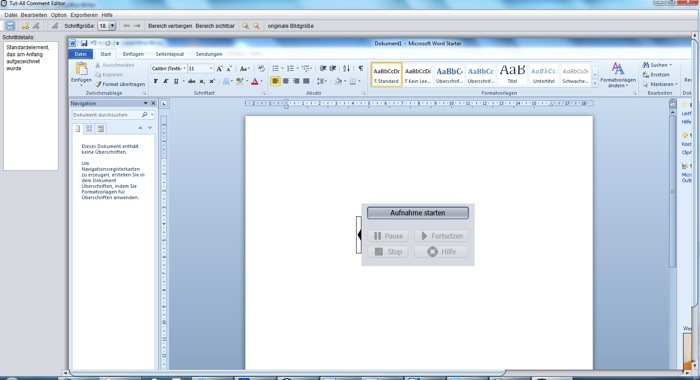This screenshot has width=700, height=380.
Task: Toggle strikethrough formatting
Action: (x=192, y=81)
